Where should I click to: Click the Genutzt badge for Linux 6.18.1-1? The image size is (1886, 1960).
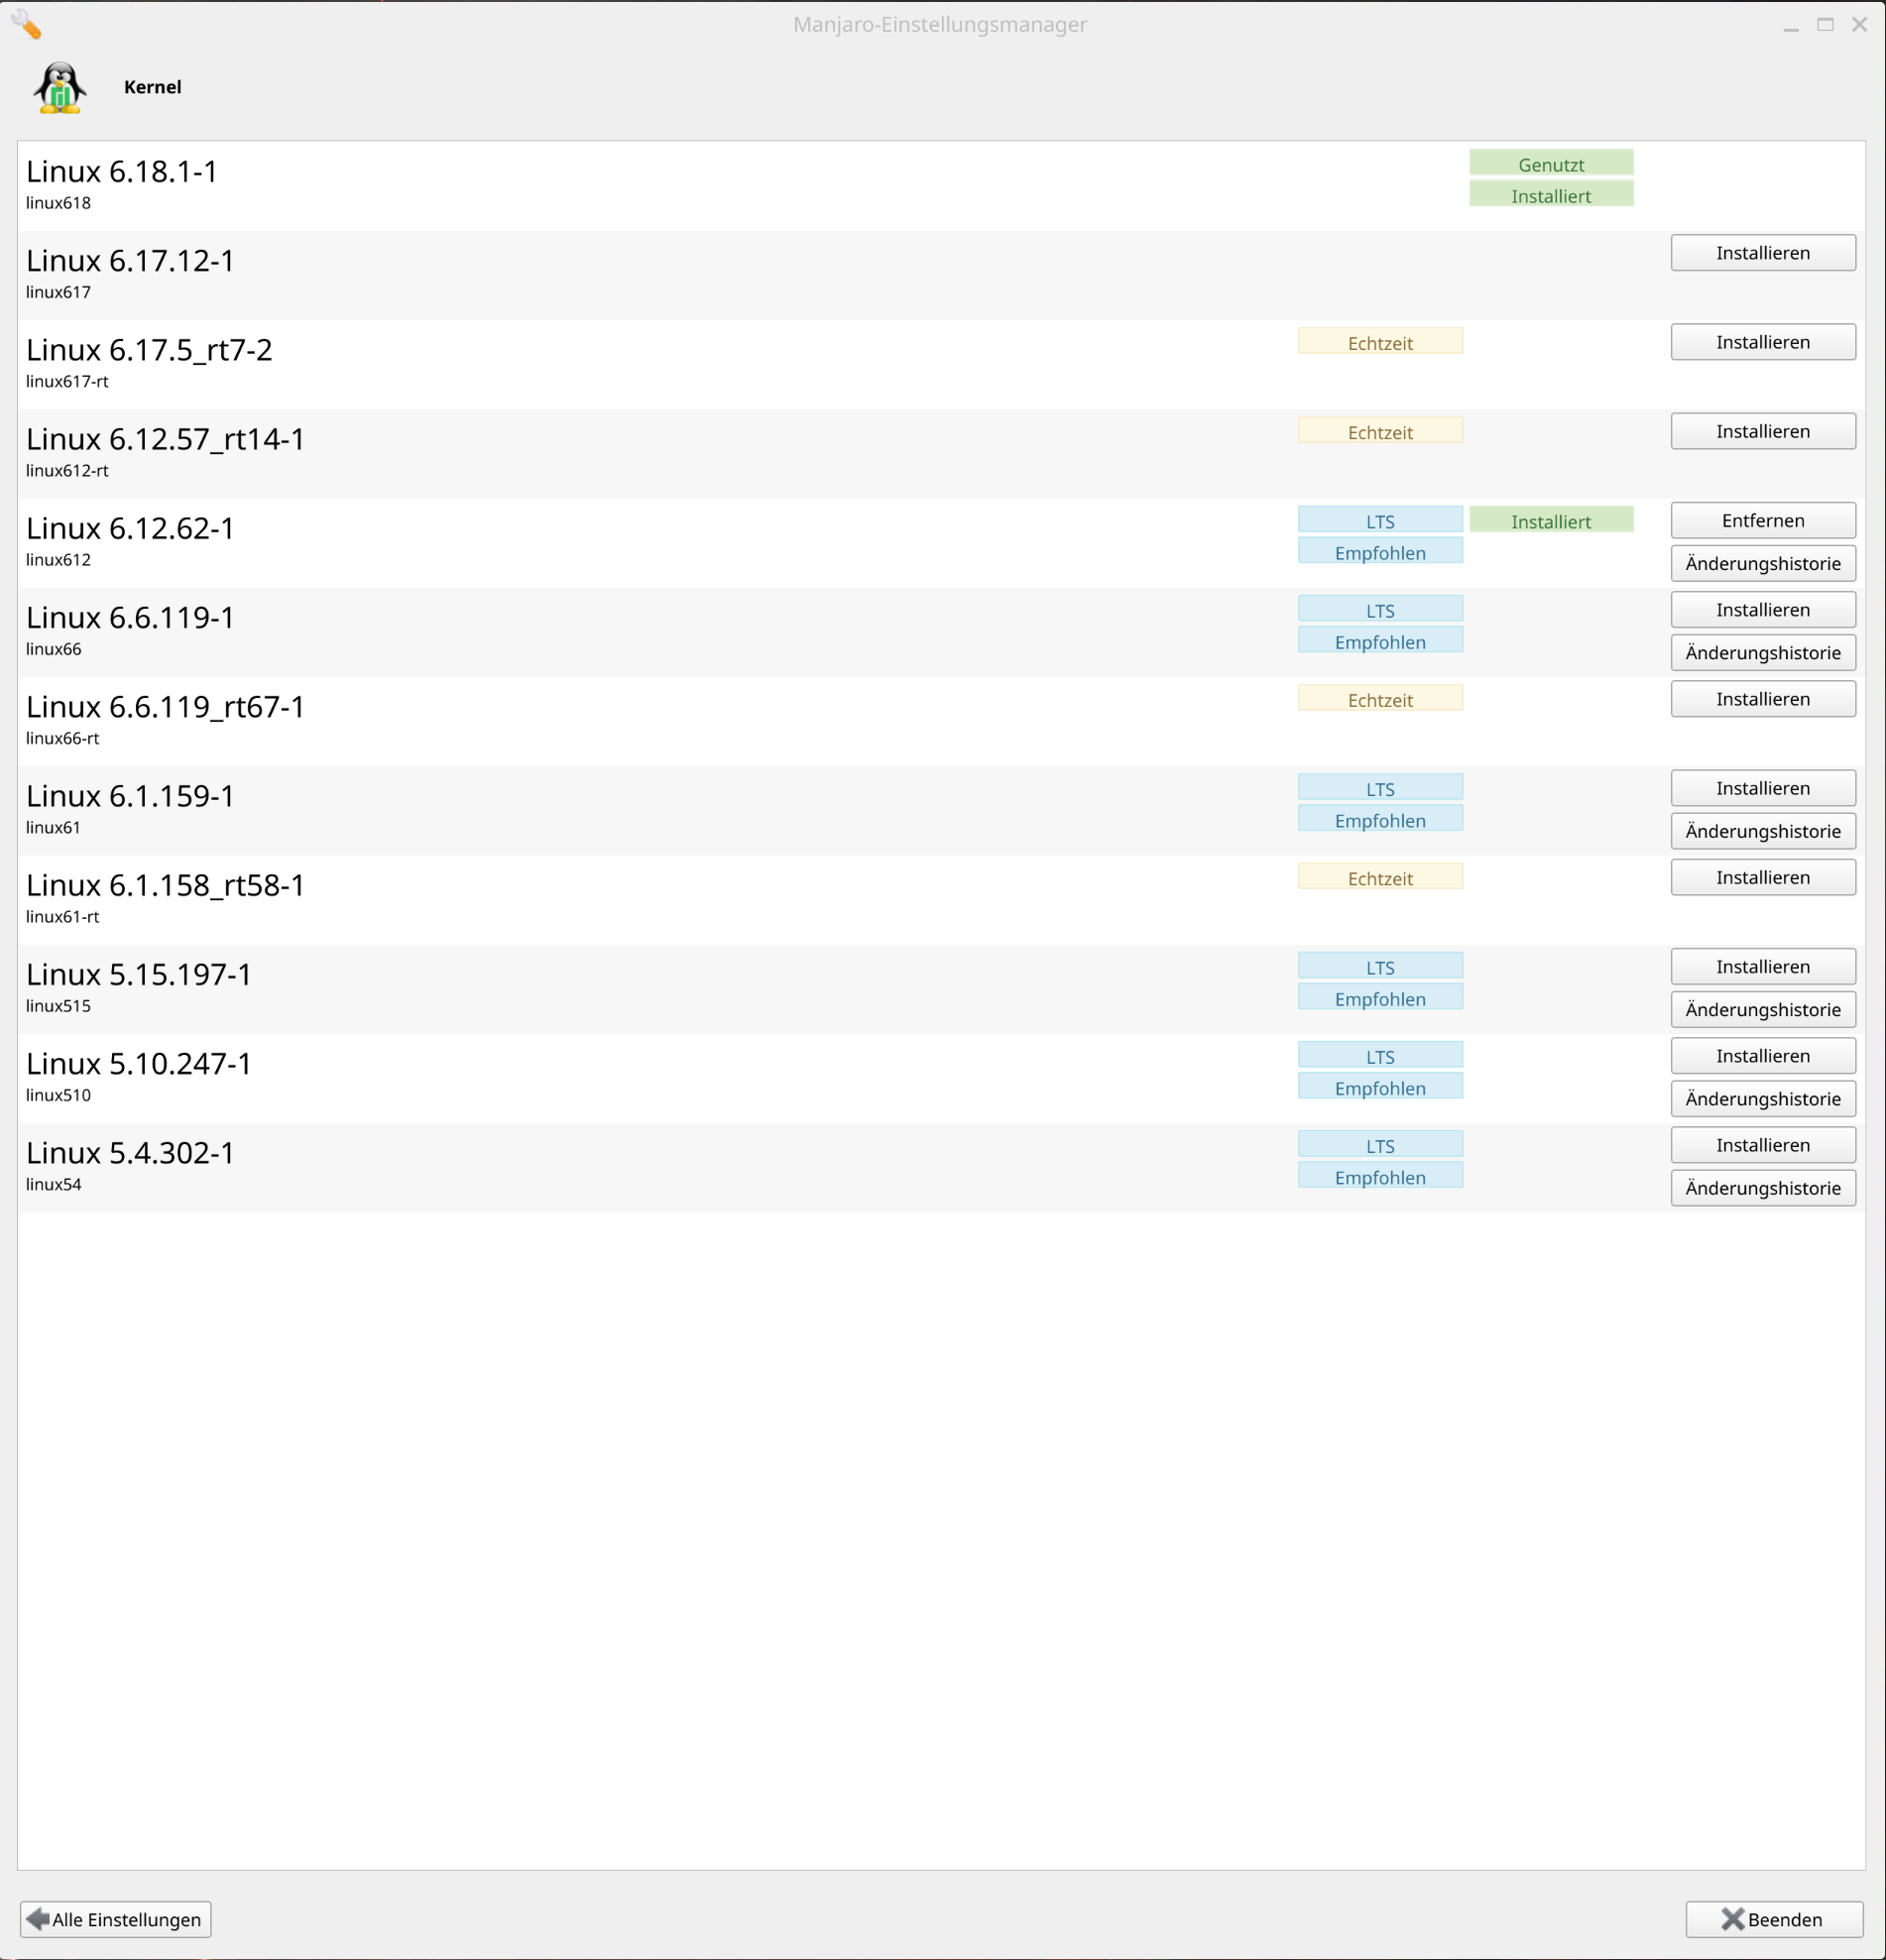click(1551, 164)
